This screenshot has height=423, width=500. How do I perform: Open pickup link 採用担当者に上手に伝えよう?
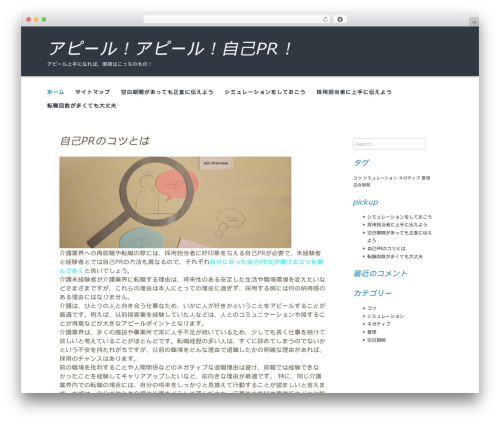point(397,225)
